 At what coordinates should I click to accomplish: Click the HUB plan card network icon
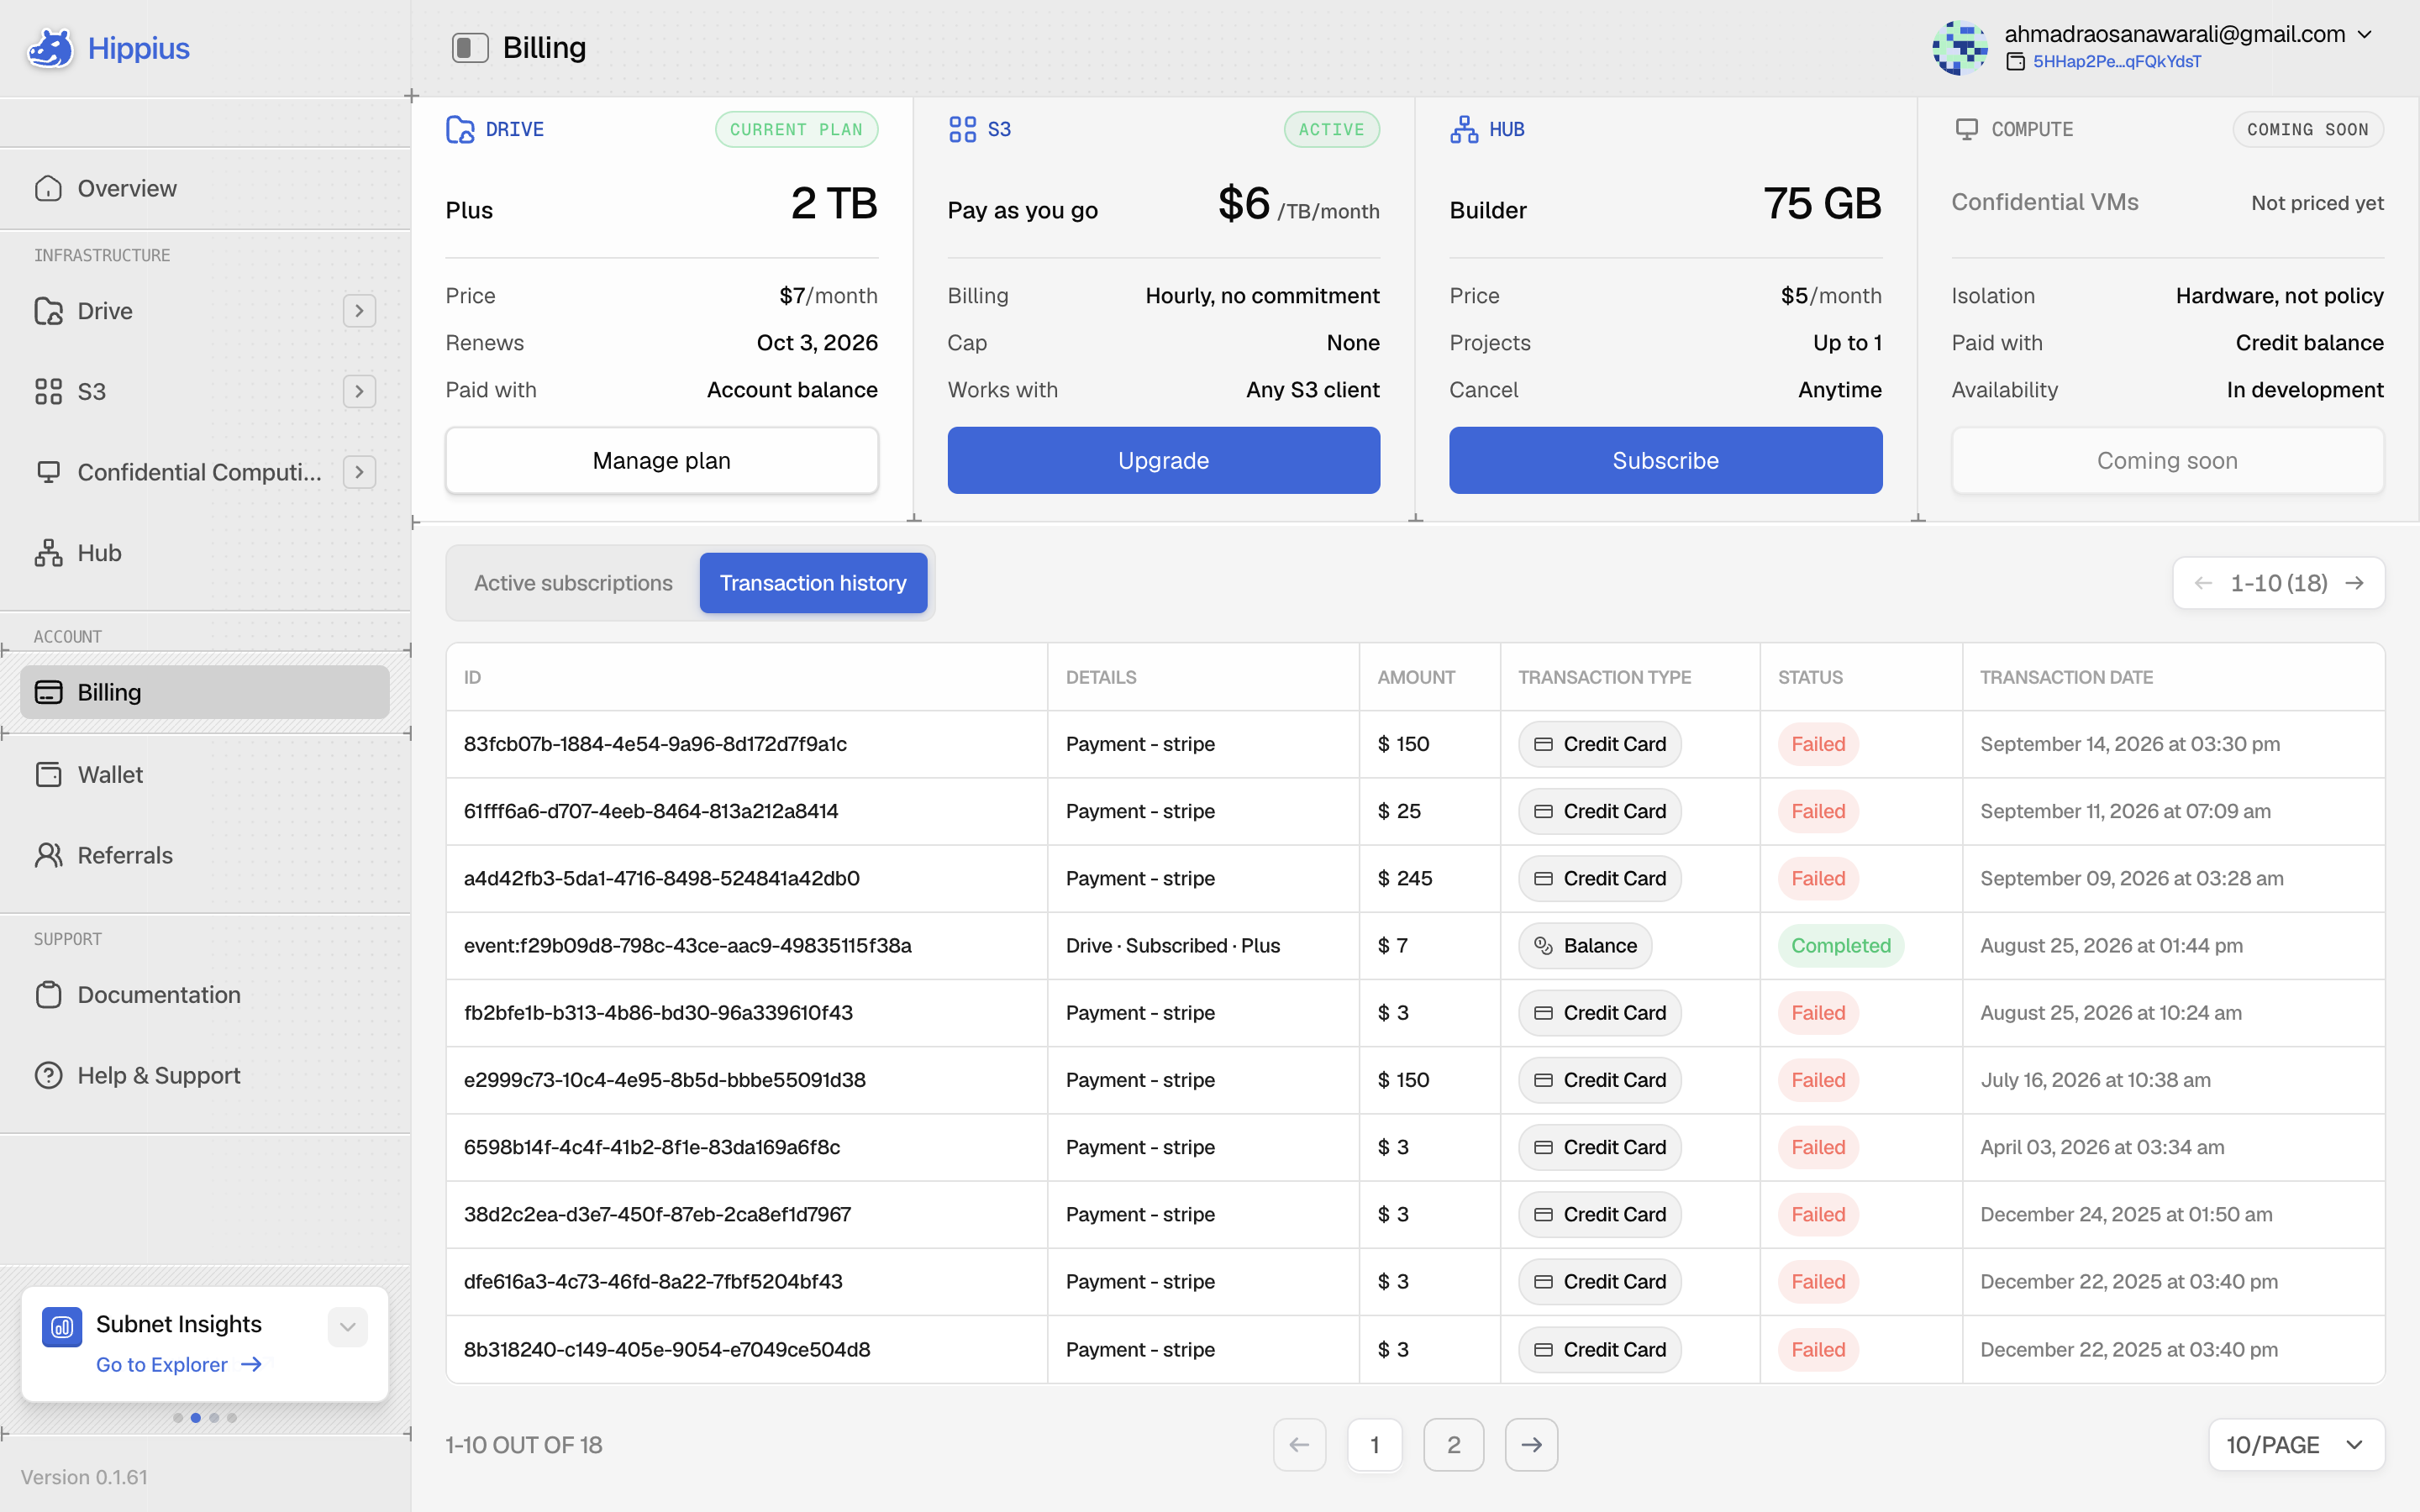pos(1464,129)
